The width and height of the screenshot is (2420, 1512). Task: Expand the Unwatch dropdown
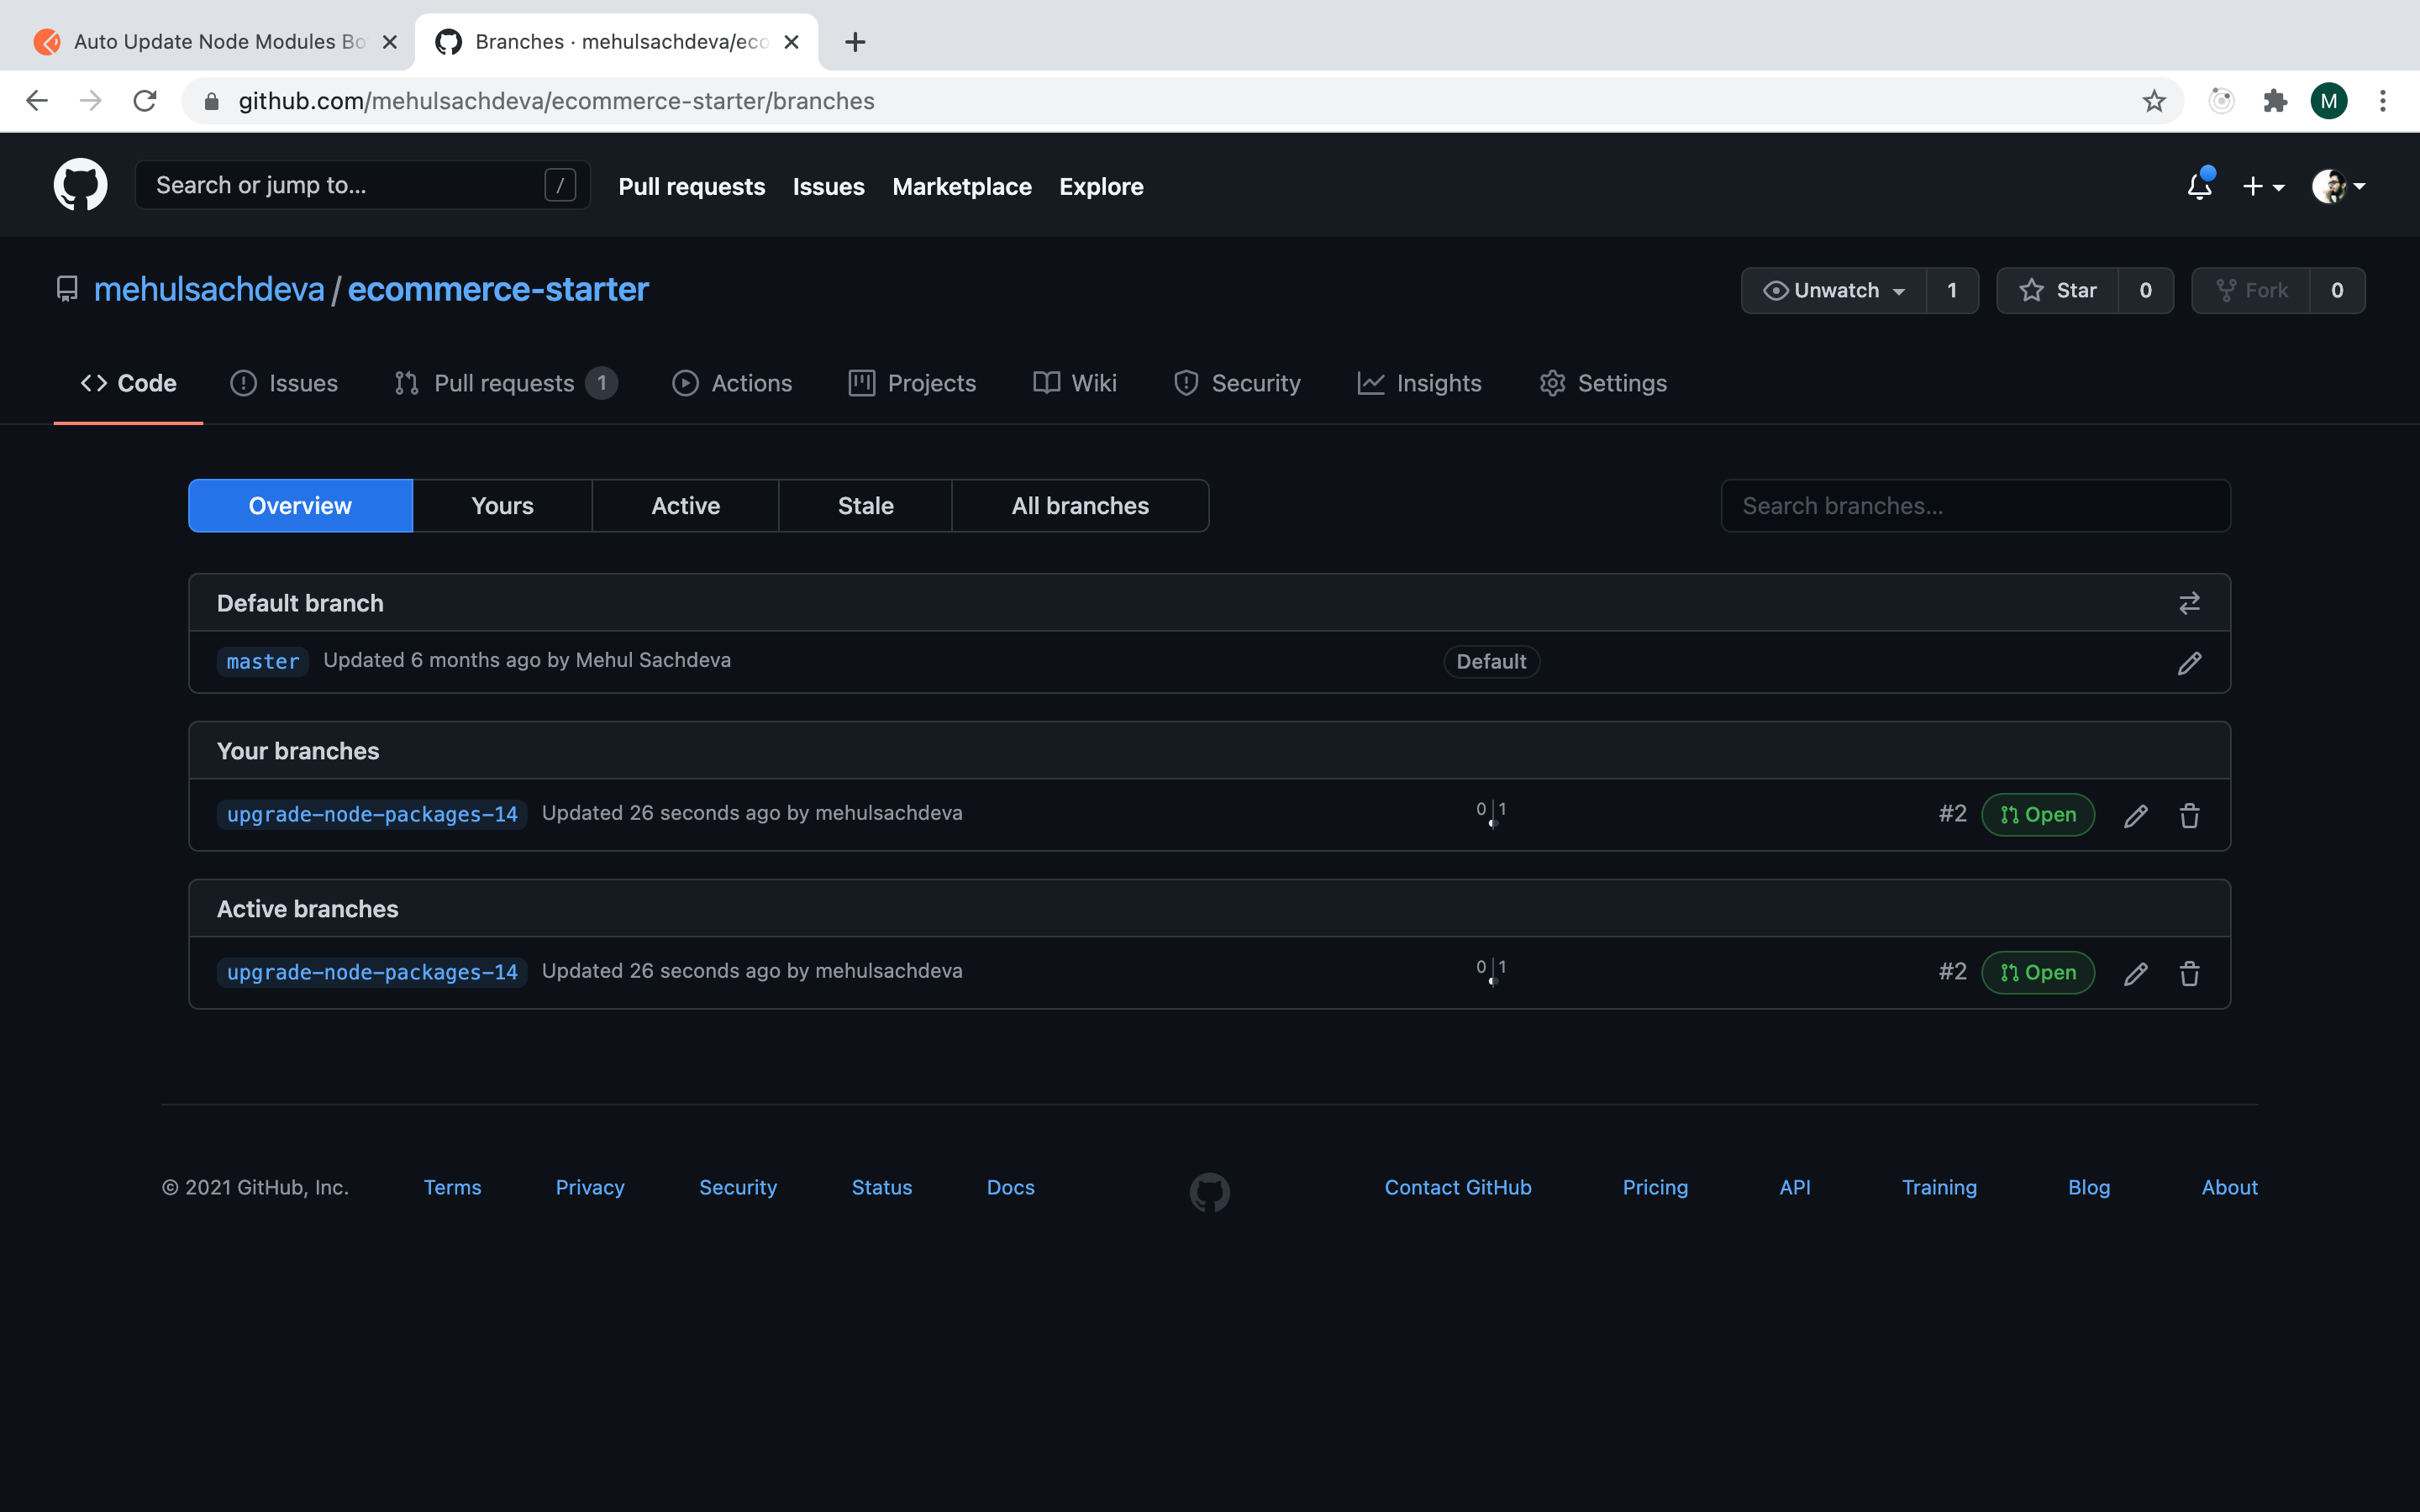pos(1834,291)
